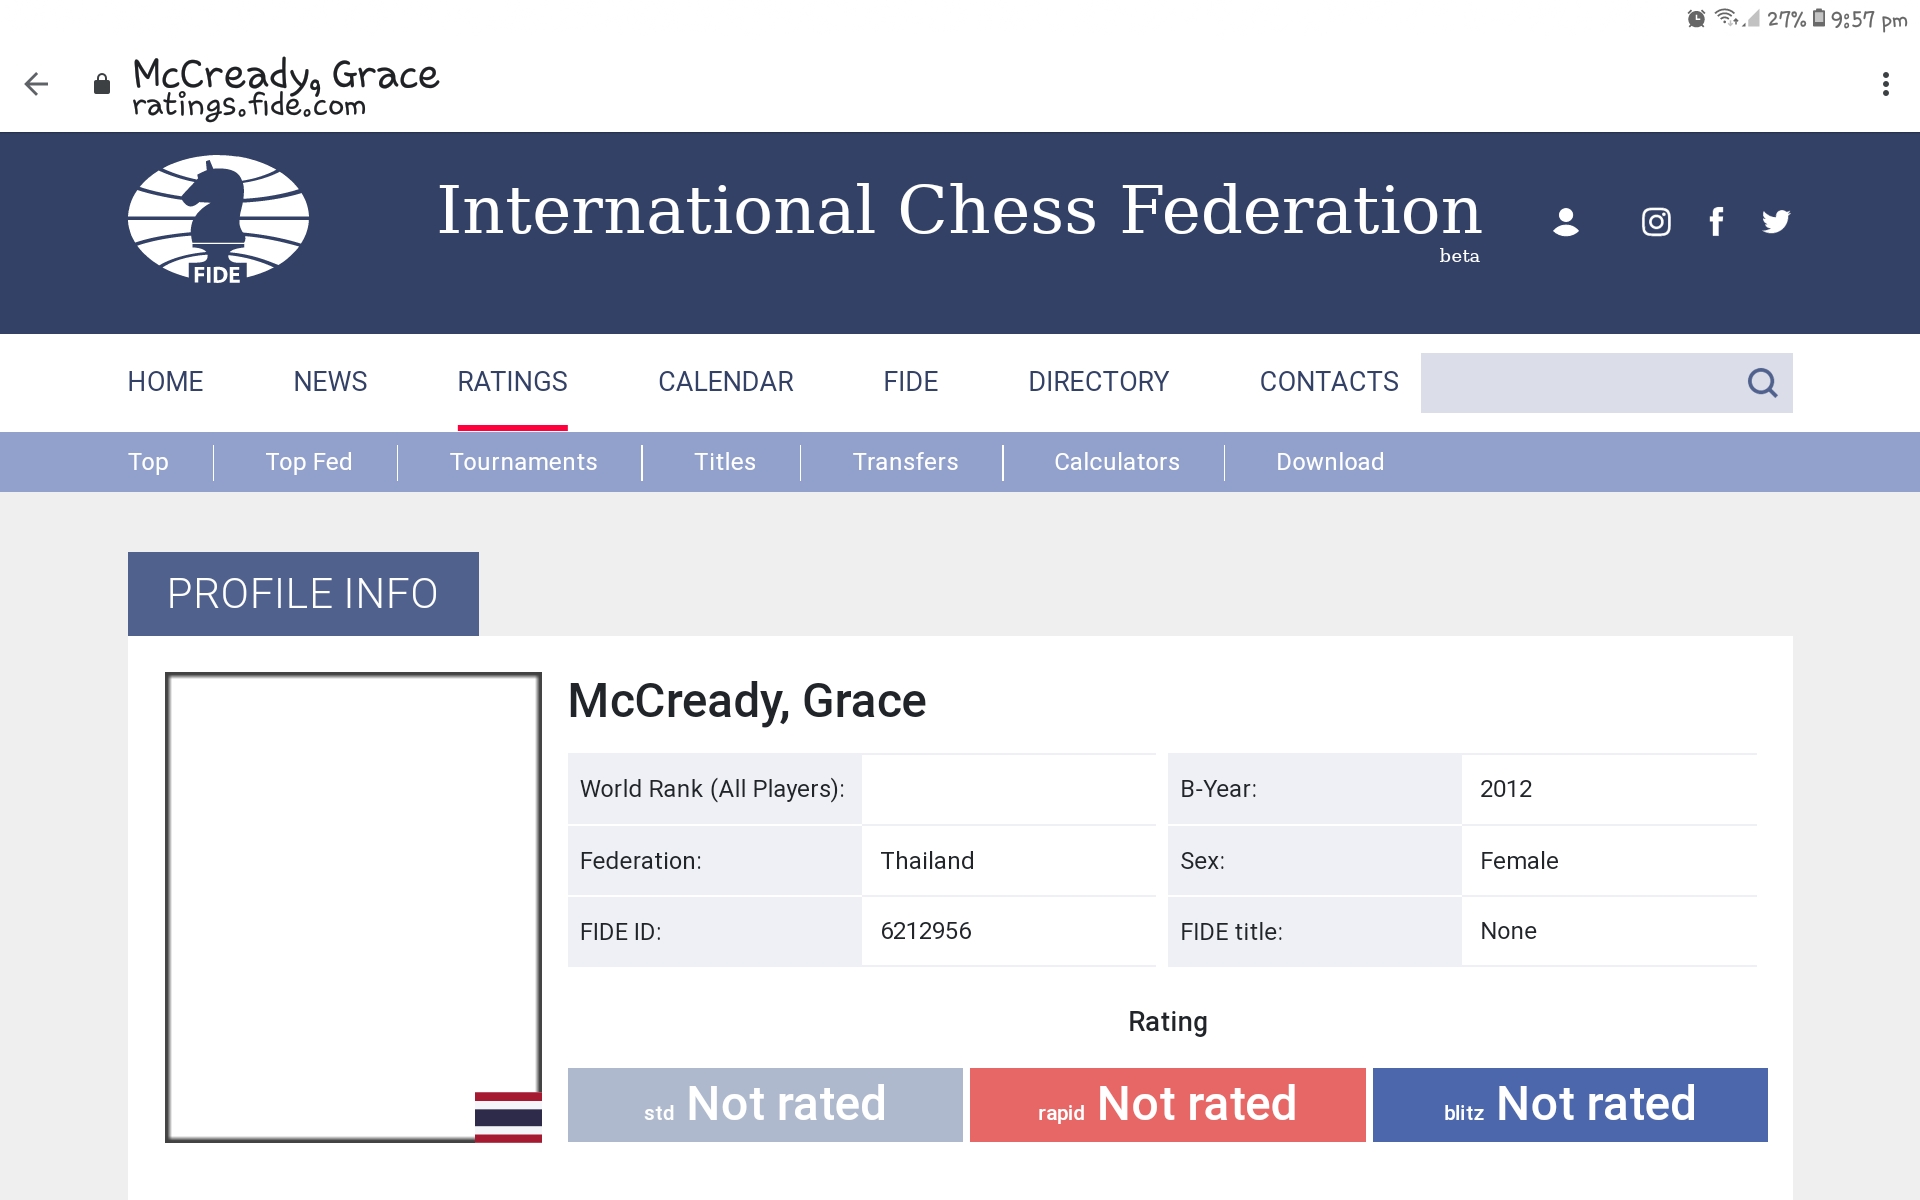Open the Facebook icon link
The height and width of the screenshot is (1200, 1920).
tap(1716, 222)
